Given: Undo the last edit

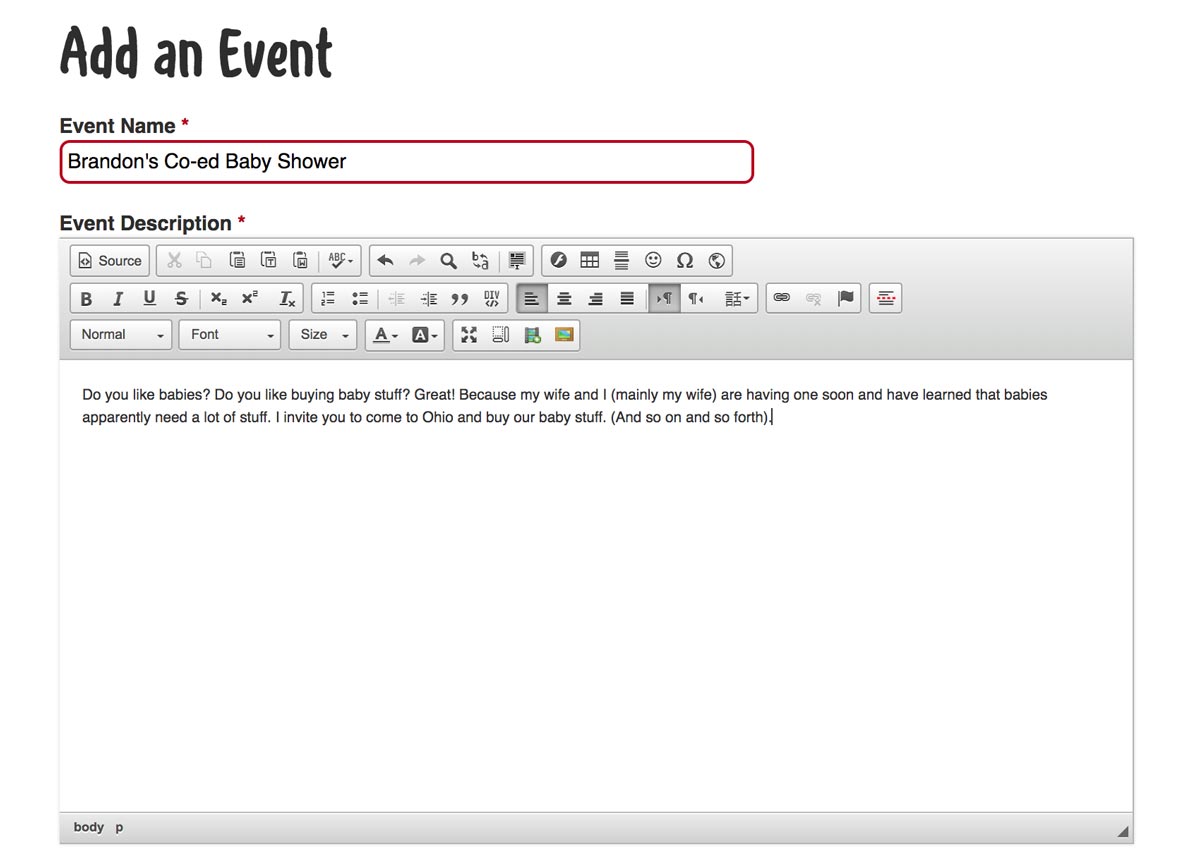Looking at the screenshot, I should [385, 261].
